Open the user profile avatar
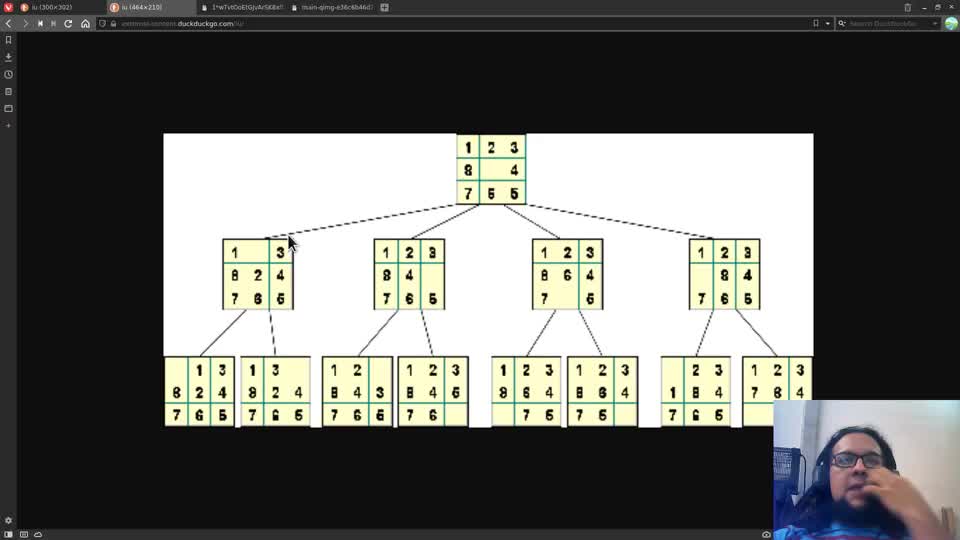The width and height of the screenshot is (960, 540). point(951,23)
